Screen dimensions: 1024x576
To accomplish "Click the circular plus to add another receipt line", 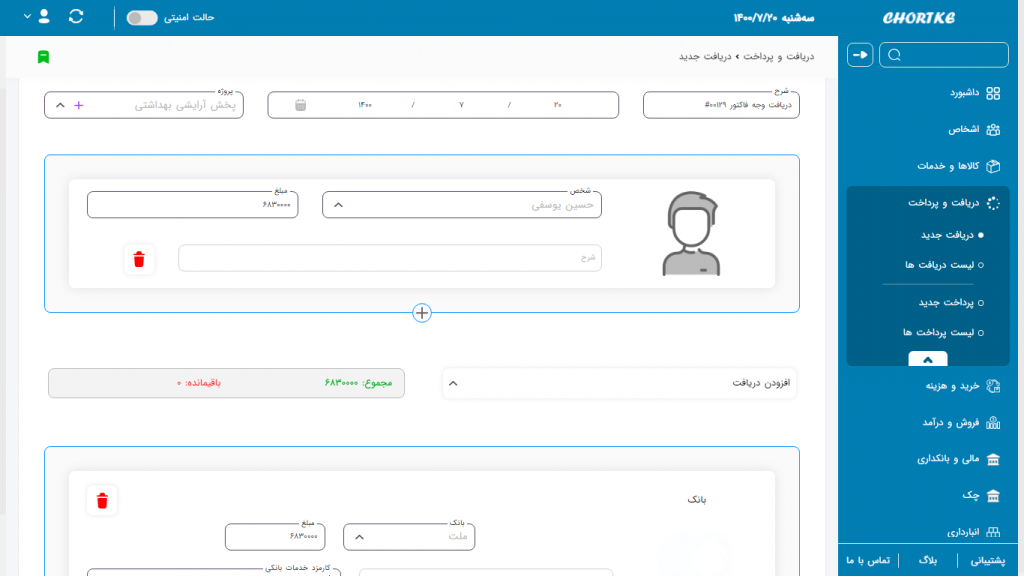I will (x=422, y=313).
